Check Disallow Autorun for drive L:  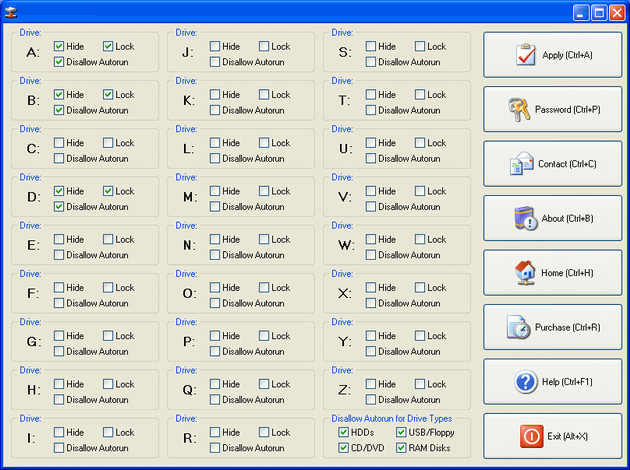point(215,158)
